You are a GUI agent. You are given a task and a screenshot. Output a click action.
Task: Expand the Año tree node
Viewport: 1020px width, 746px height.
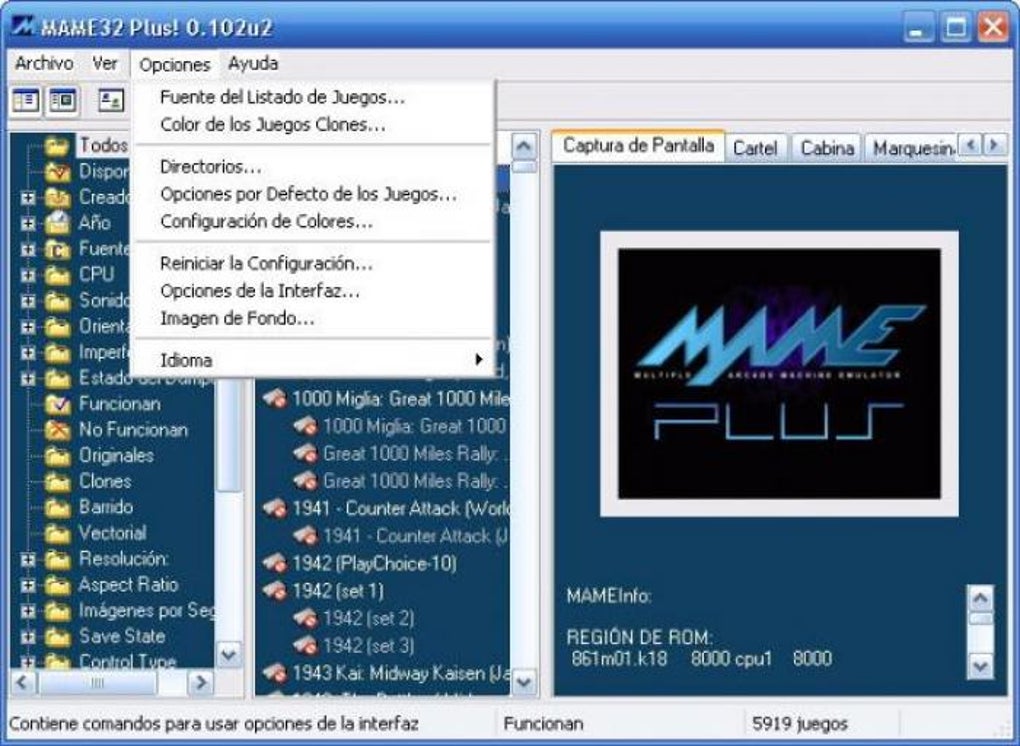[x=28, y=223]
